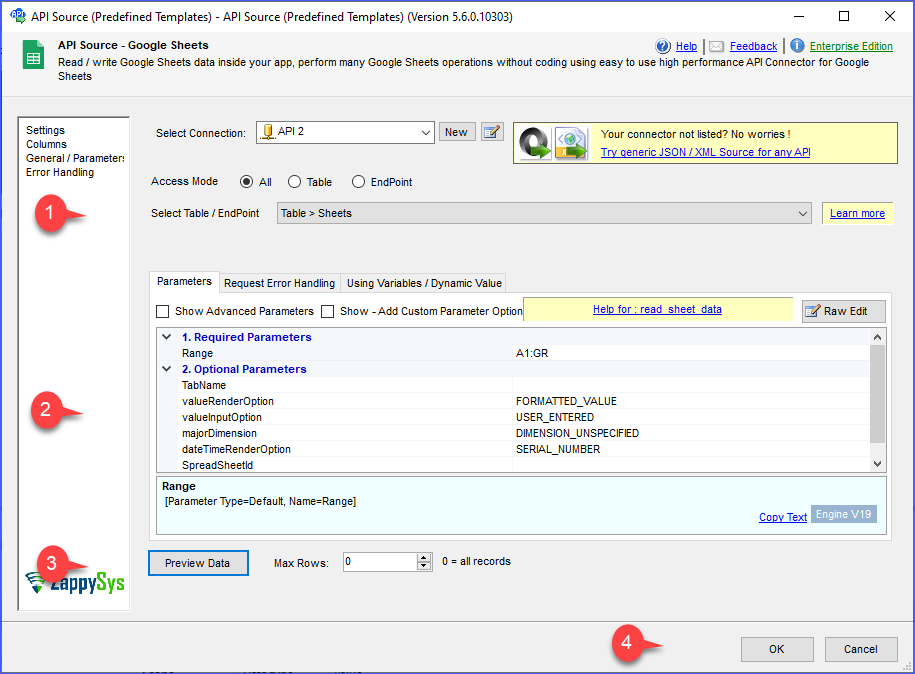Open the Feedback link
This screenshot has height=674, width=915.
click(753, 46)
